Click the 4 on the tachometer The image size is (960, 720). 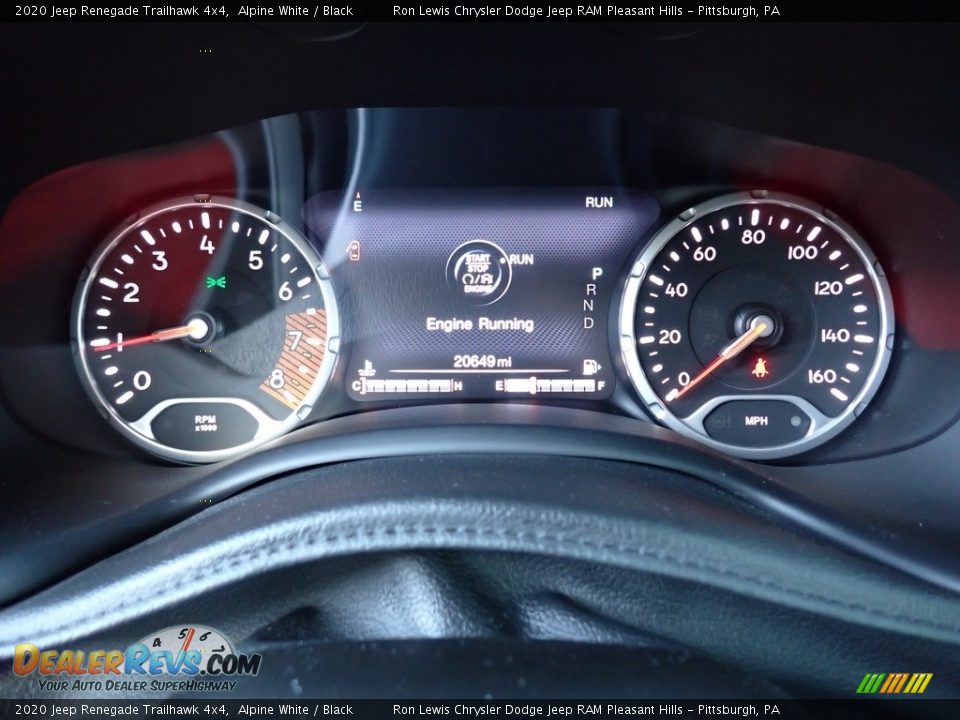207,245
